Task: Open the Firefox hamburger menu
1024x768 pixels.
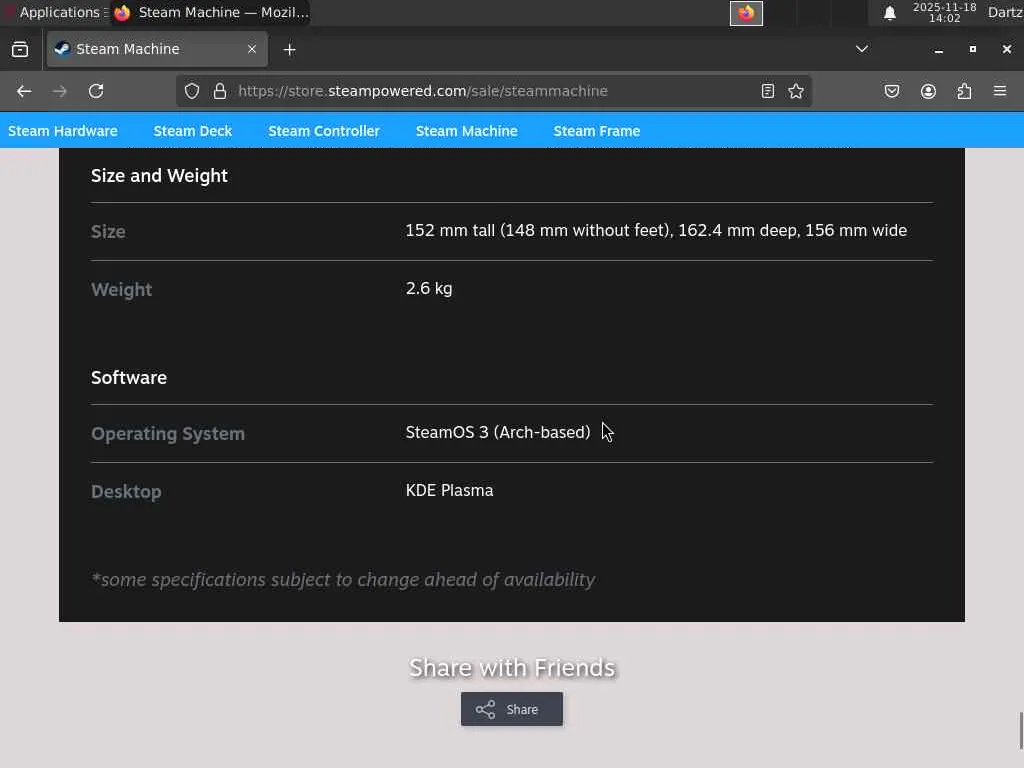Action: (x=1000, y=91)
